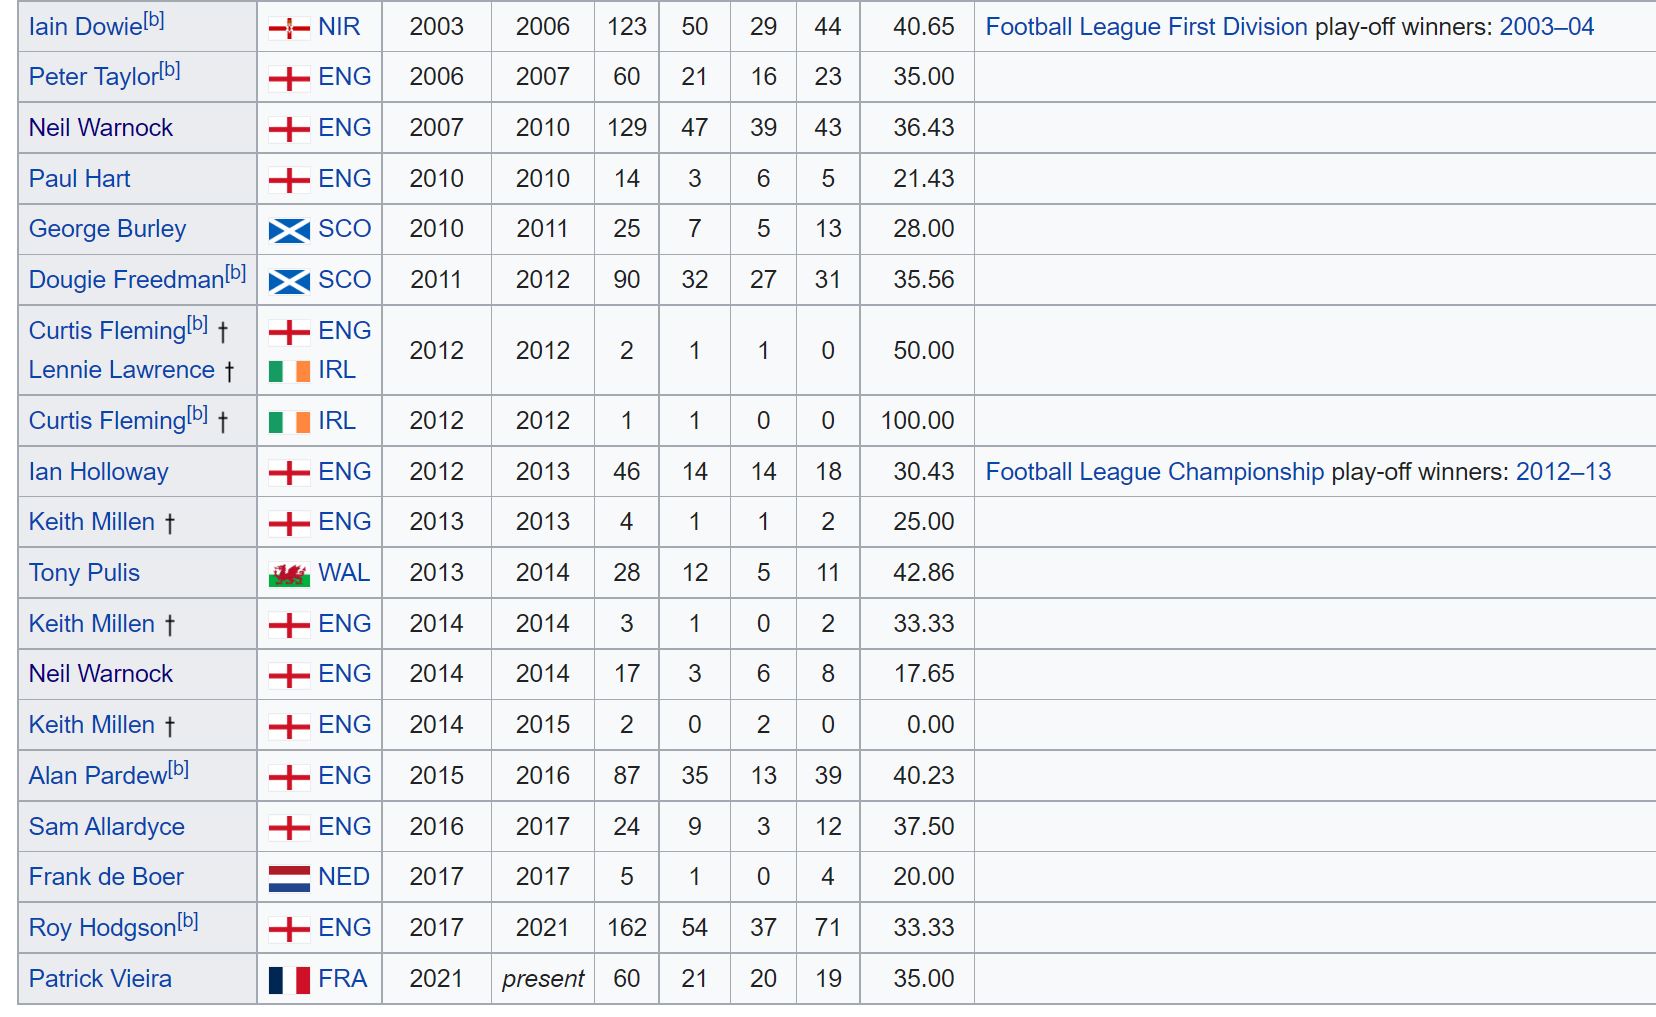The width and height of the screenshot is (1656, 1017).
Task: Click the Scotland flag for George Burley
Action: coord(289,230)
